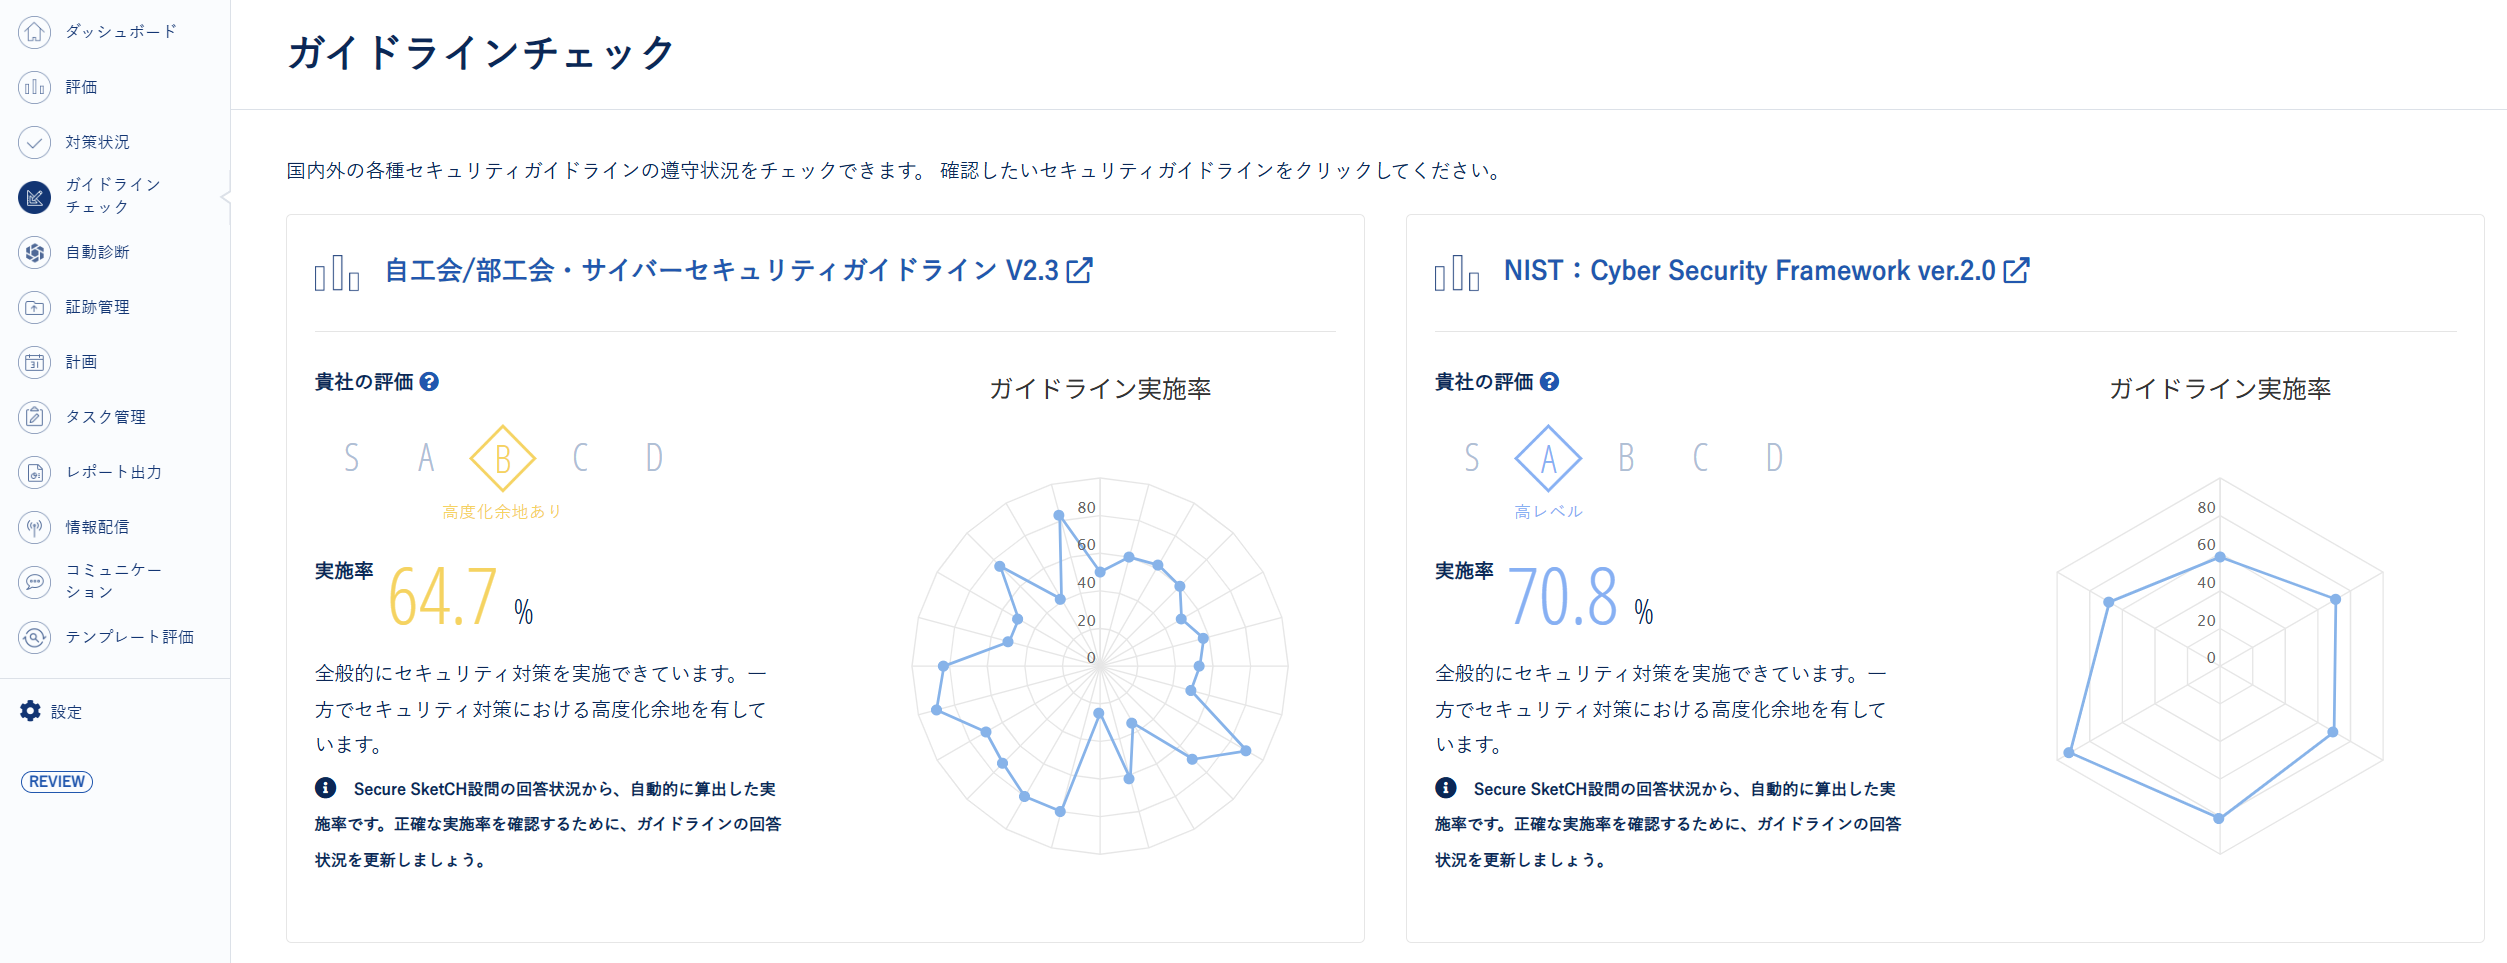Select テンプレート評価 menu item

129,637
